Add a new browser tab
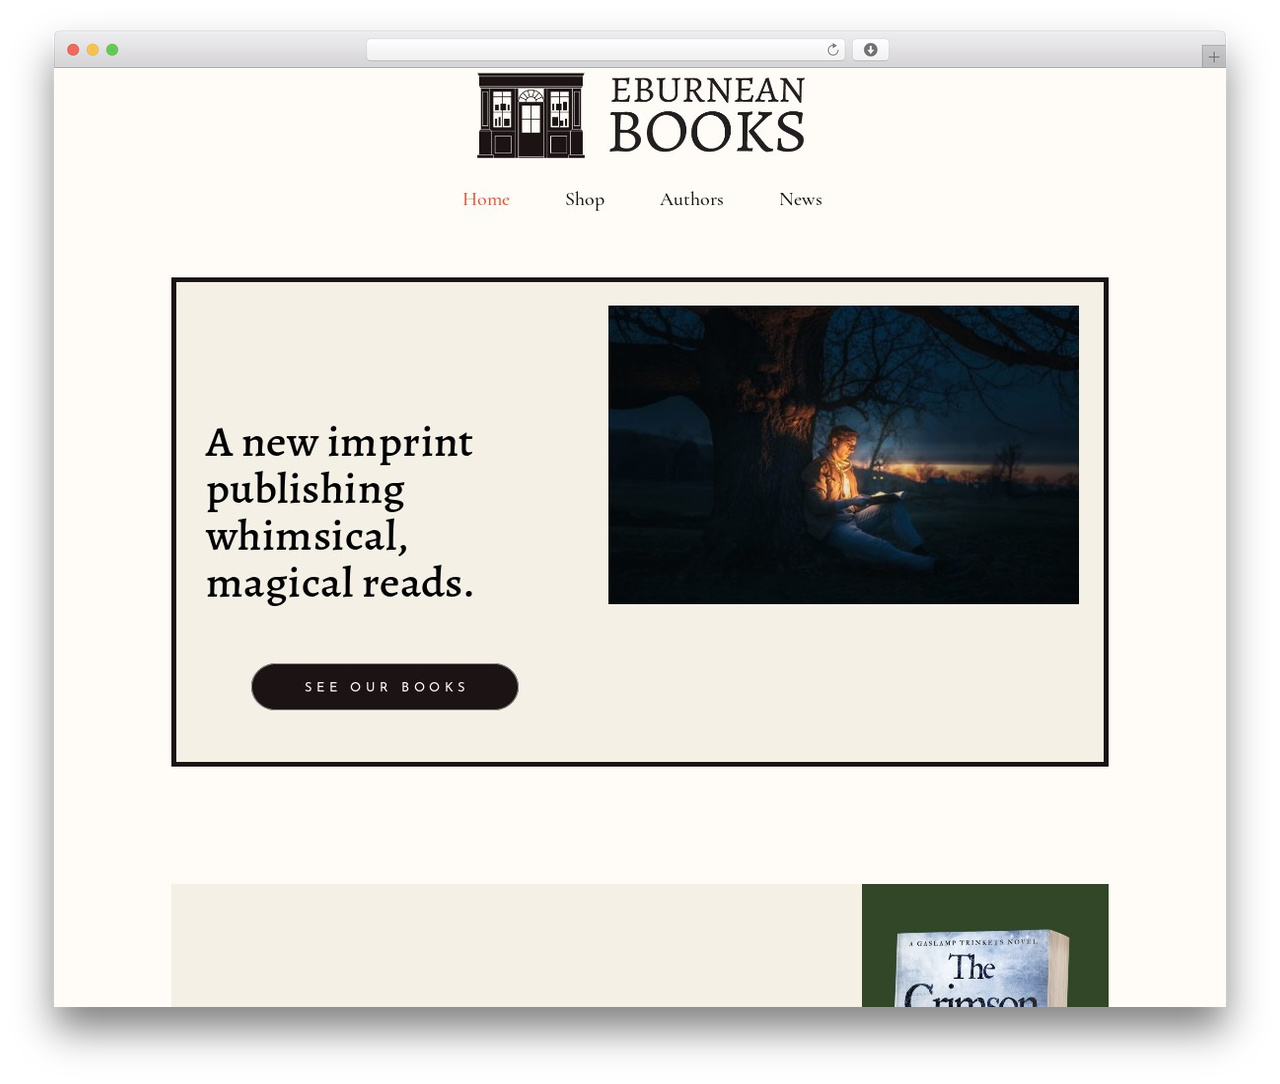The image size is (1280, 1084). point(1213,57)
